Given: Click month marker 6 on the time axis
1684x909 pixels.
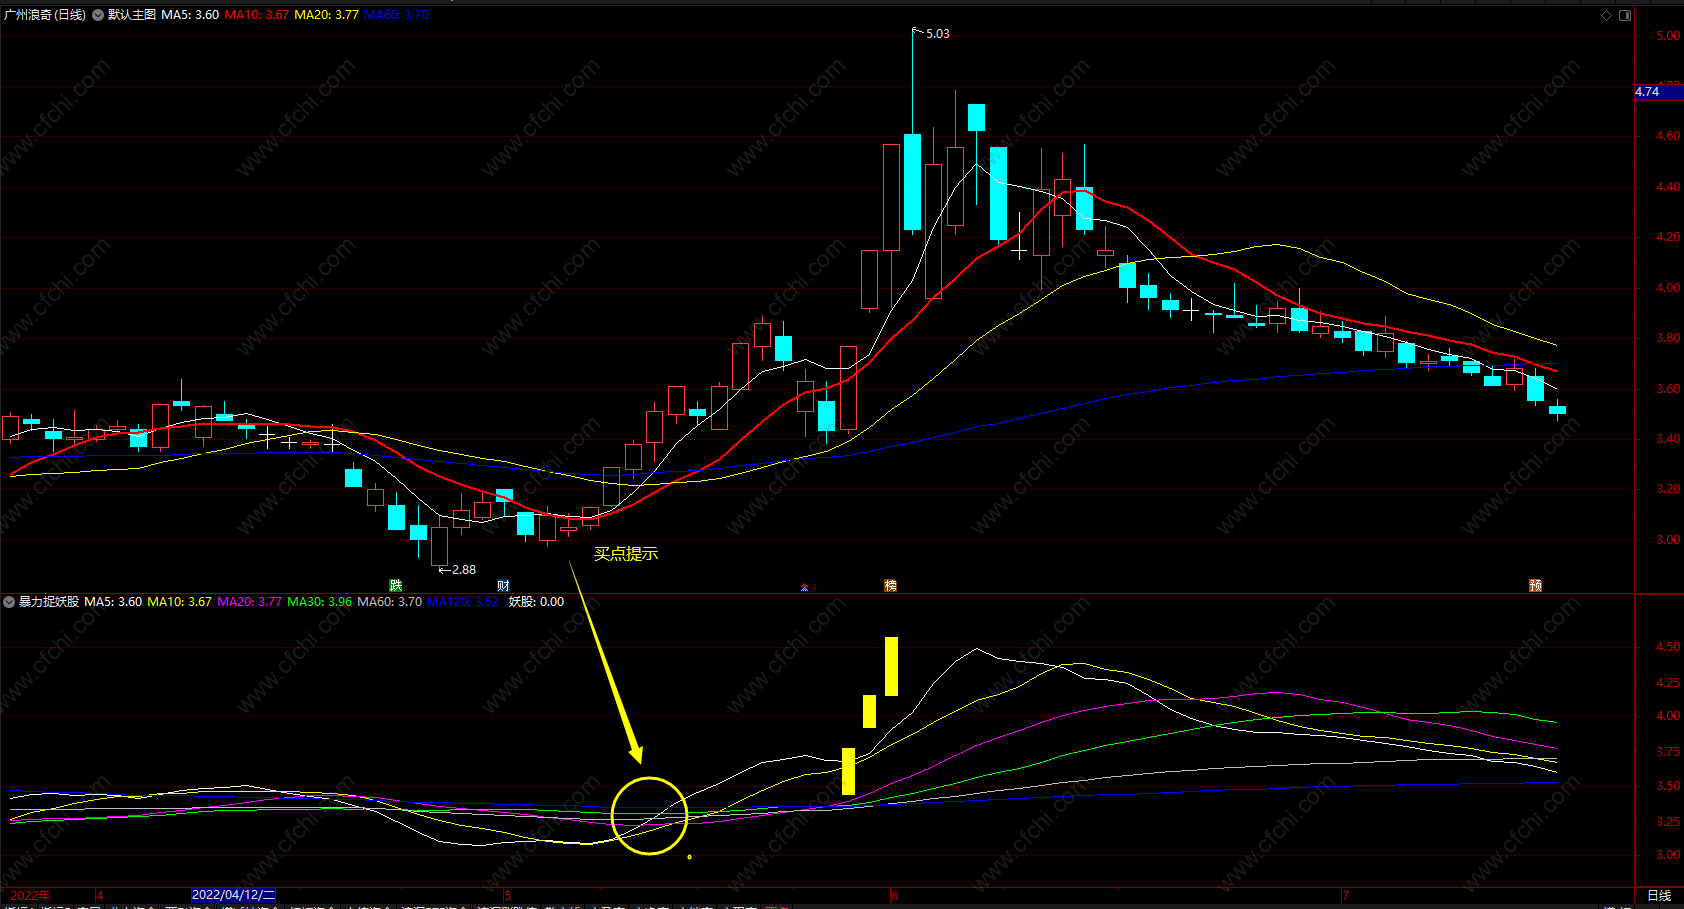Looking at the screenshot, I should (894, 895).
